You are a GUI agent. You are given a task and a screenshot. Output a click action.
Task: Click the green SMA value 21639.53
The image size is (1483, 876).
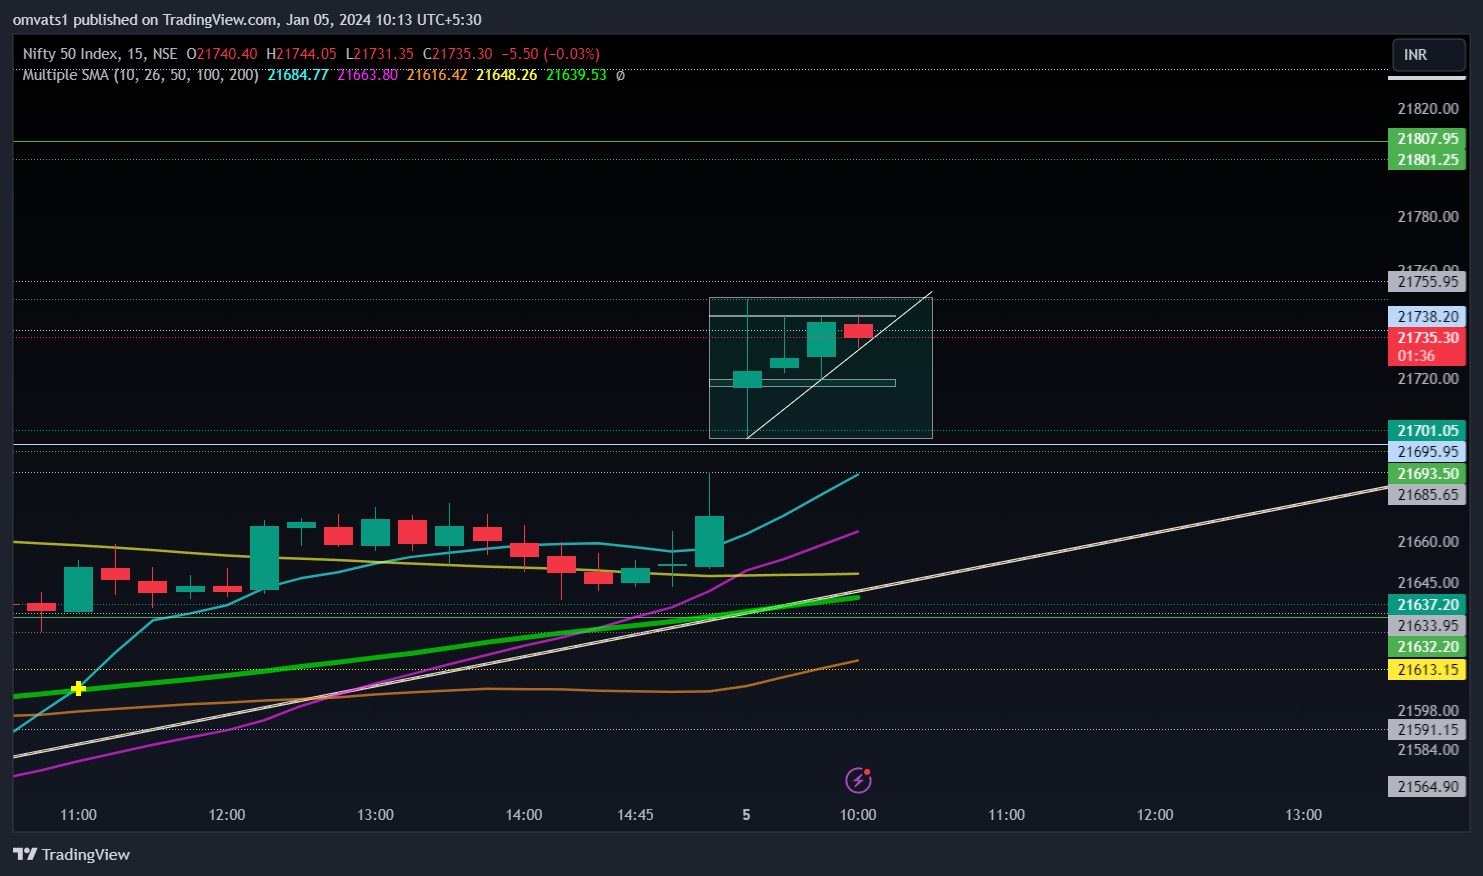coord(576,75)
